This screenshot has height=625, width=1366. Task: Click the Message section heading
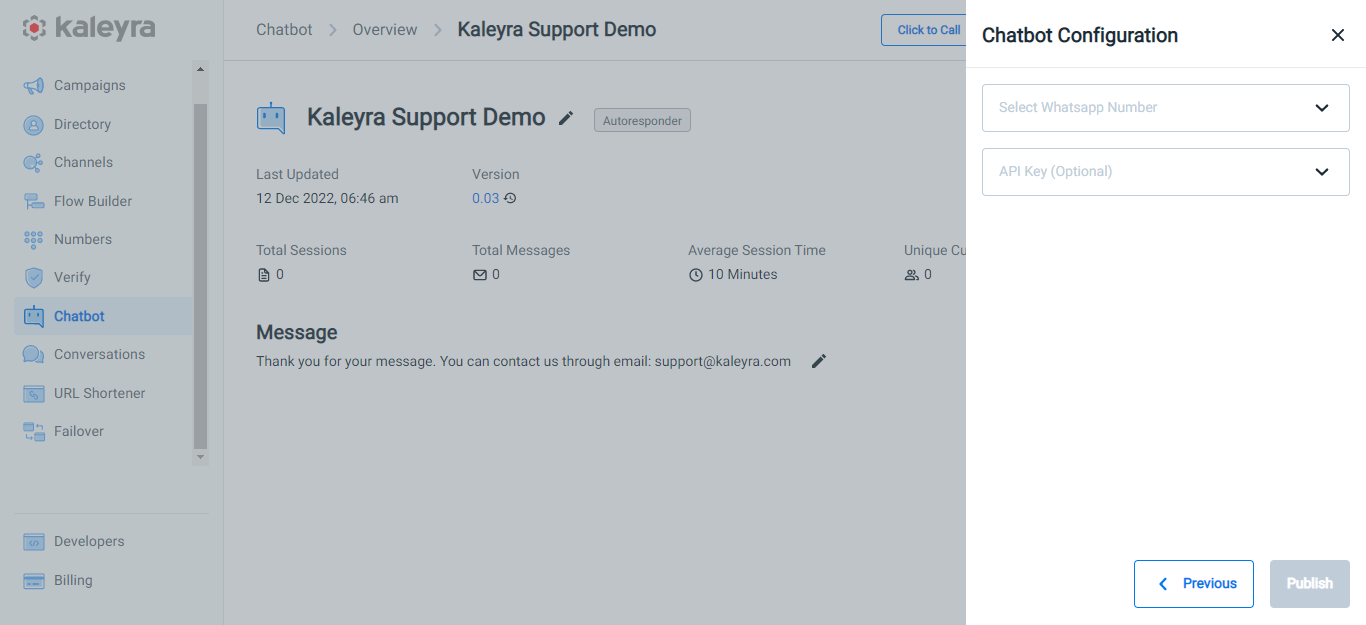click(297, 333)
